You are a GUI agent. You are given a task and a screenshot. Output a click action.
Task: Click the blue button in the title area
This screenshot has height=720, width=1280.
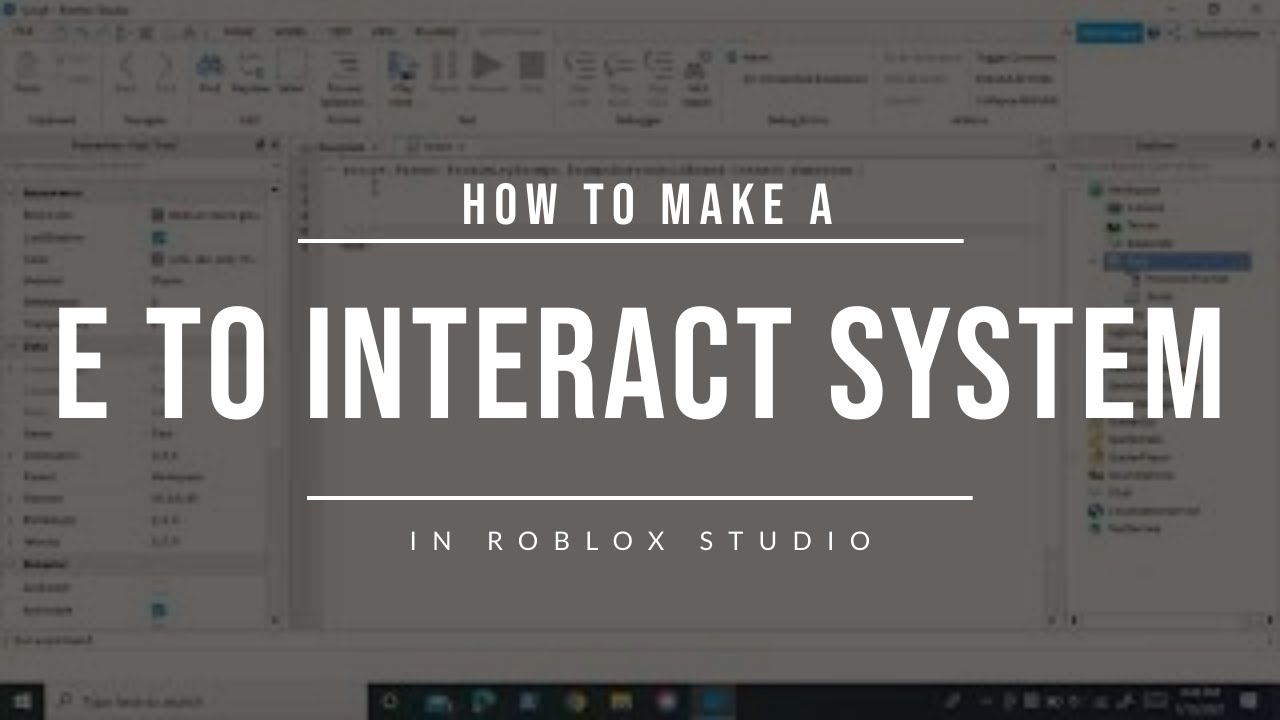(x=1109, y=33)
